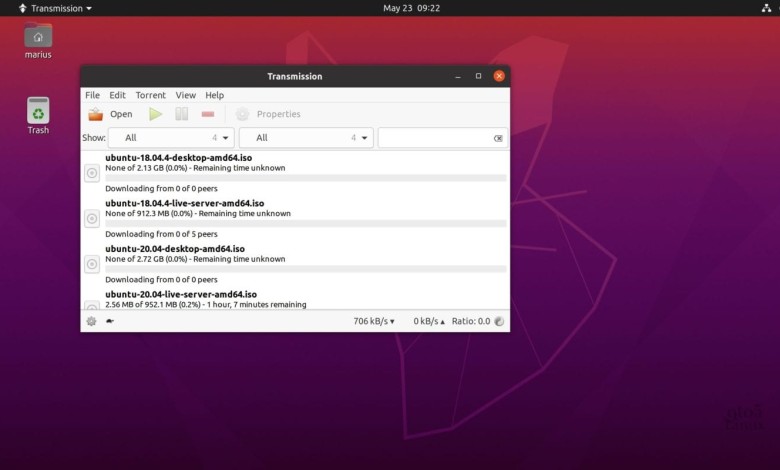Open the Torrent menu

coord(151,95)
